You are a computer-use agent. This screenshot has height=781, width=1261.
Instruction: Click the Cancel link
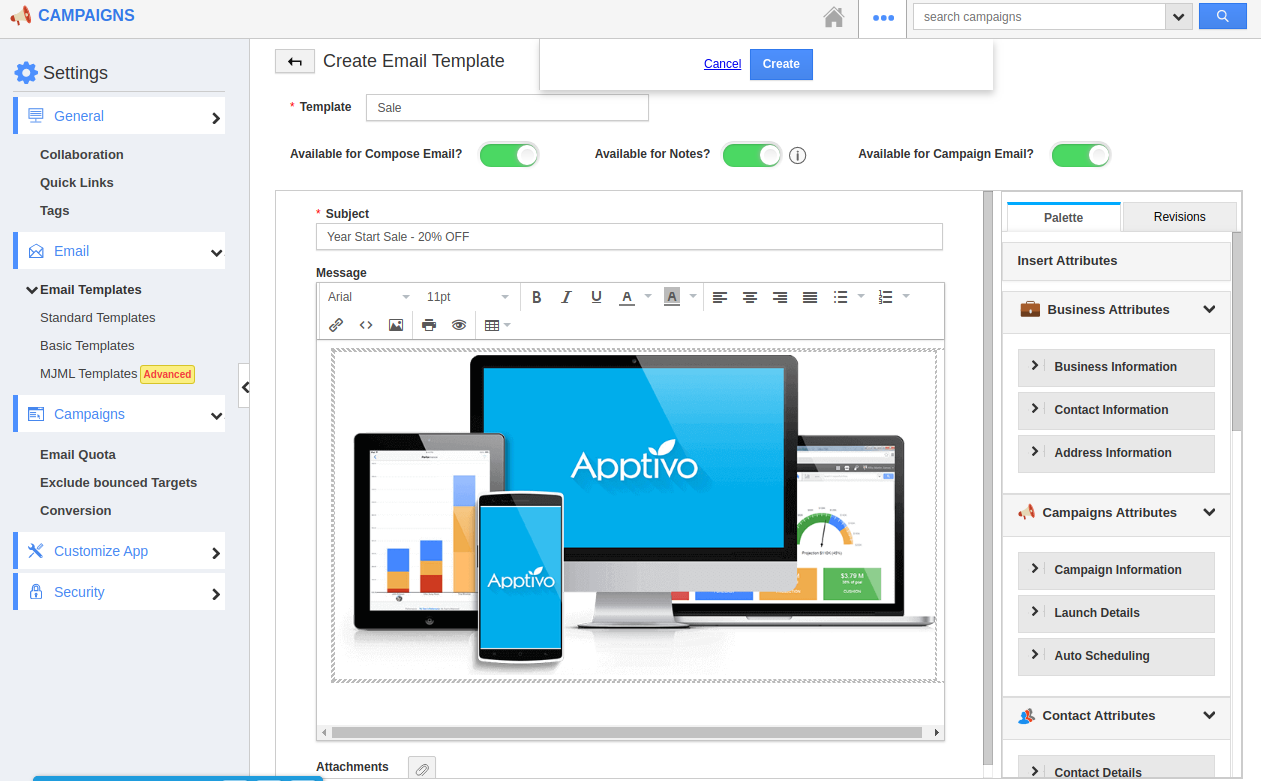click(x=722, y=64)
